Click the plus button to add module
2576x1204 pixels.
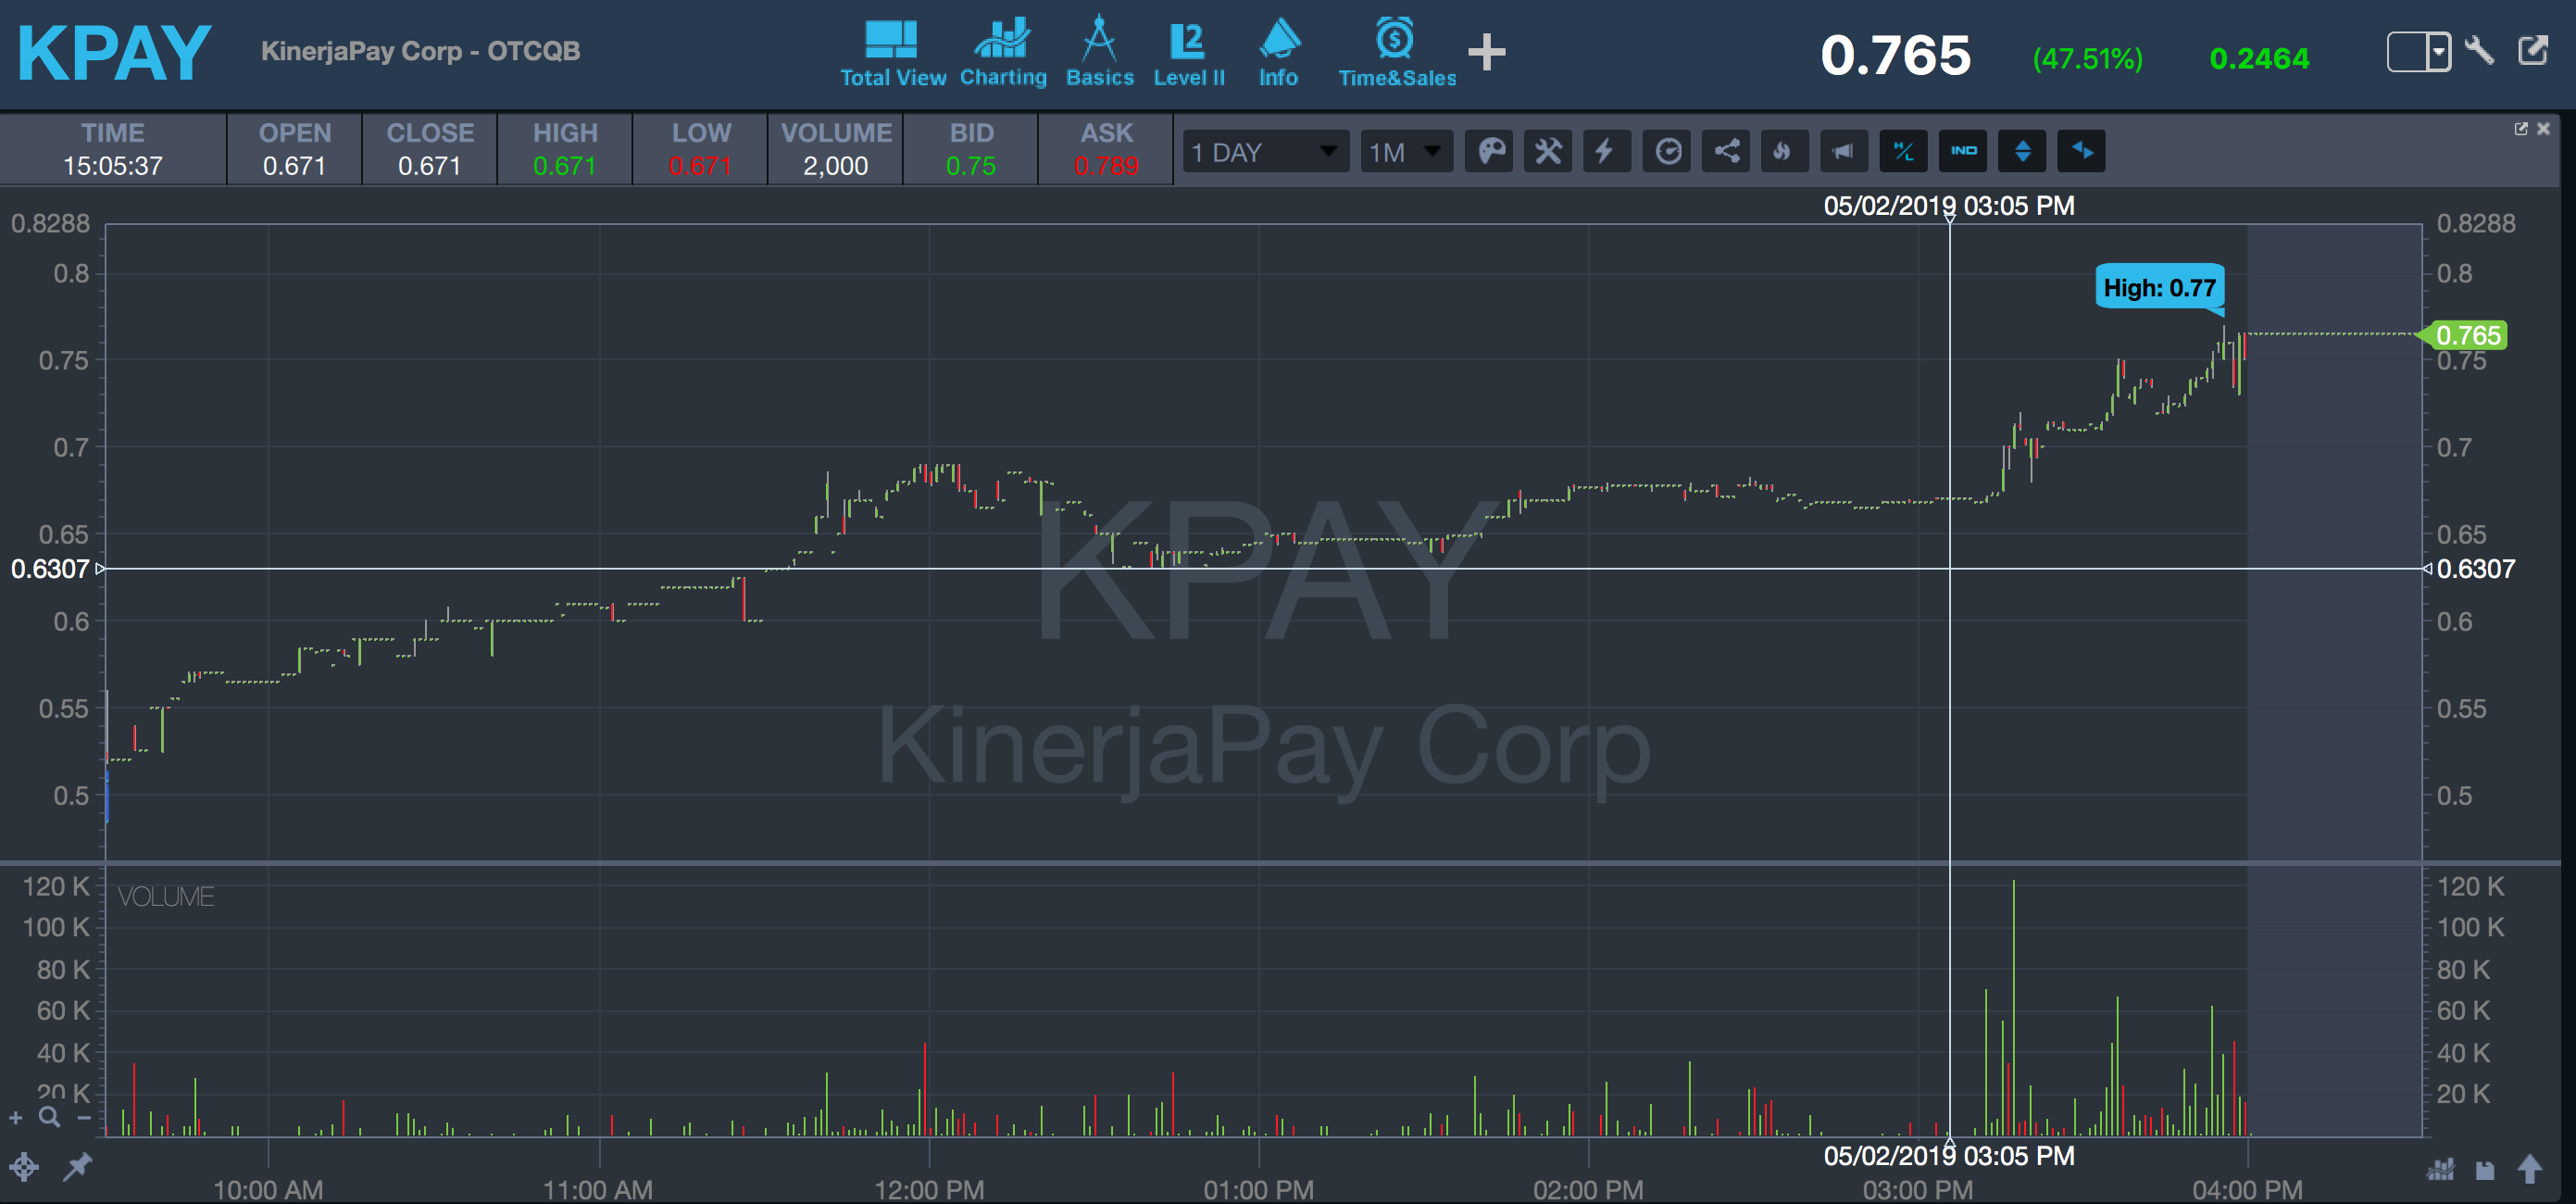pyautogui.click(x=1486, y=52)
